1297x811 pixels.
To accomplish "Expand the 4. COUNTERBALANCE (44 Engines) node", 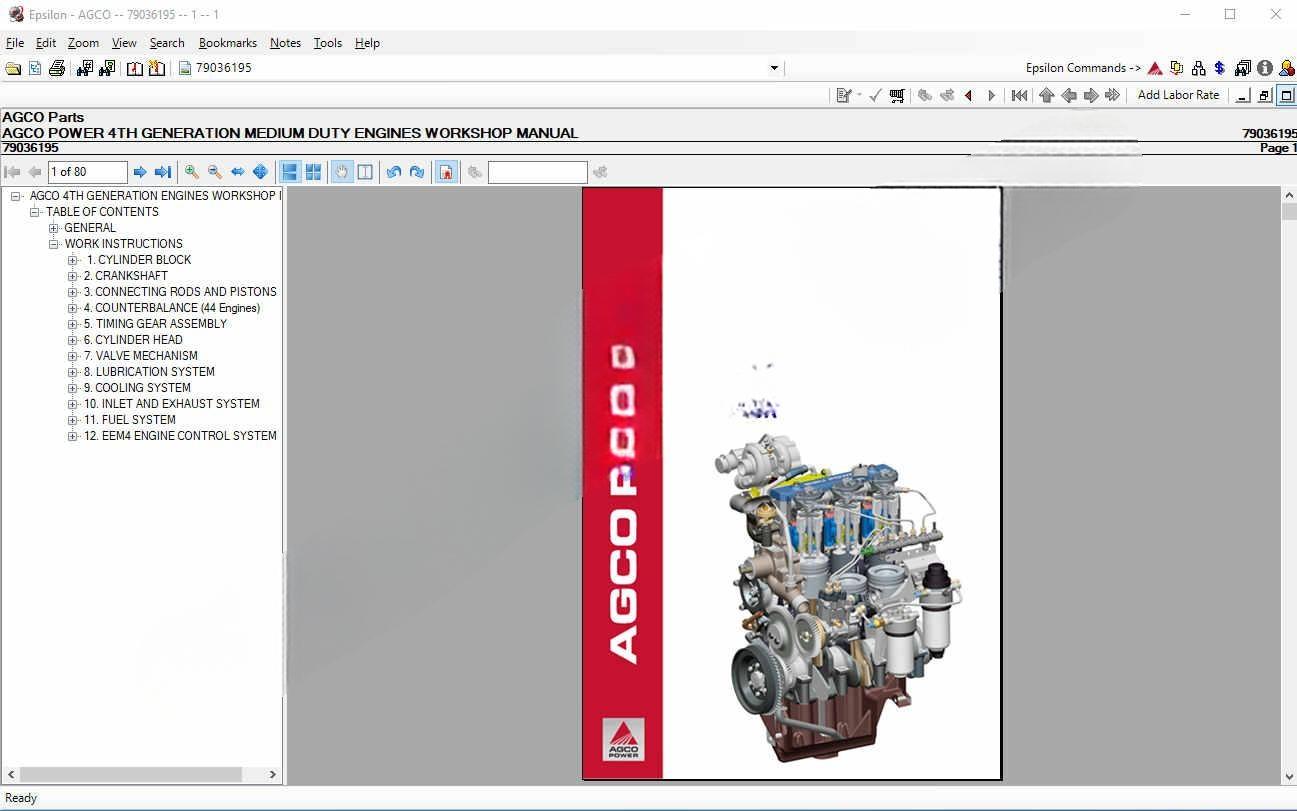I will point(73,308).
